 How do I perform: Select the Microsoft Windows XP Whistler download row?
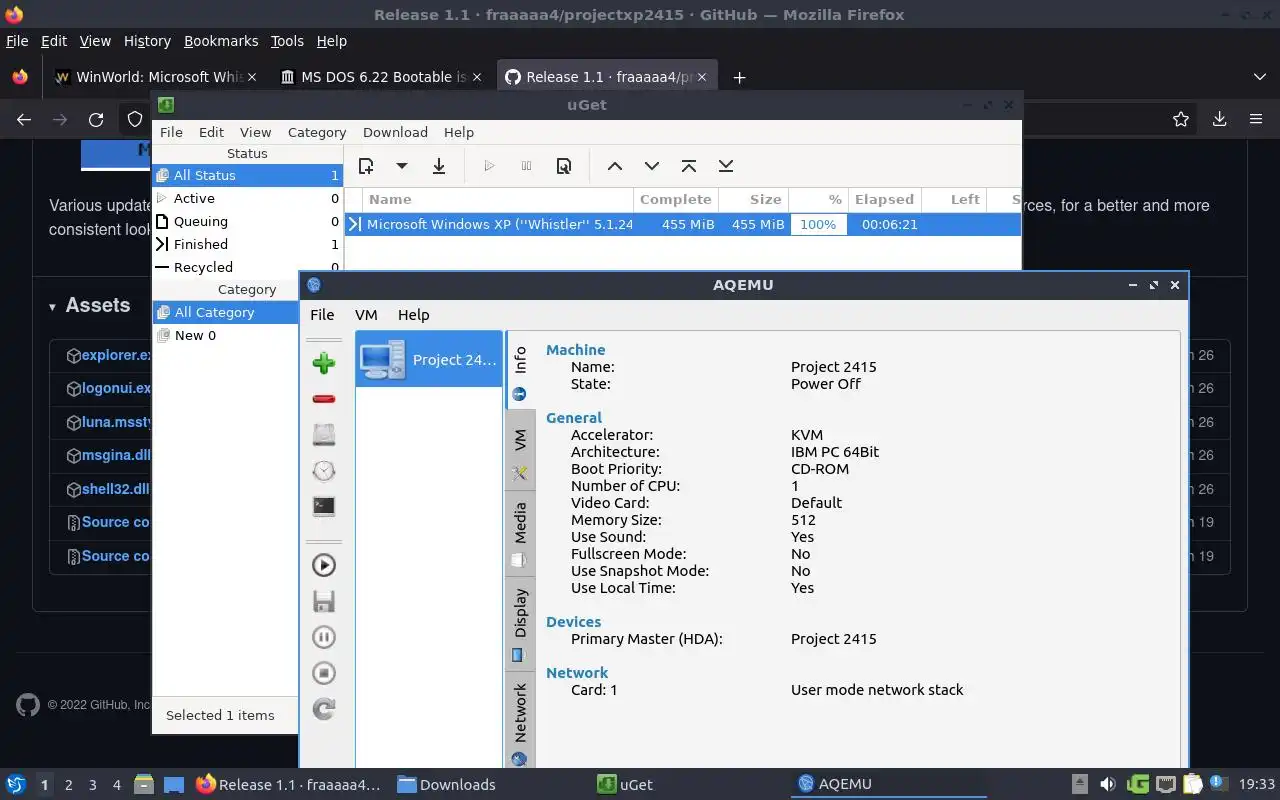tap(683, 224)
